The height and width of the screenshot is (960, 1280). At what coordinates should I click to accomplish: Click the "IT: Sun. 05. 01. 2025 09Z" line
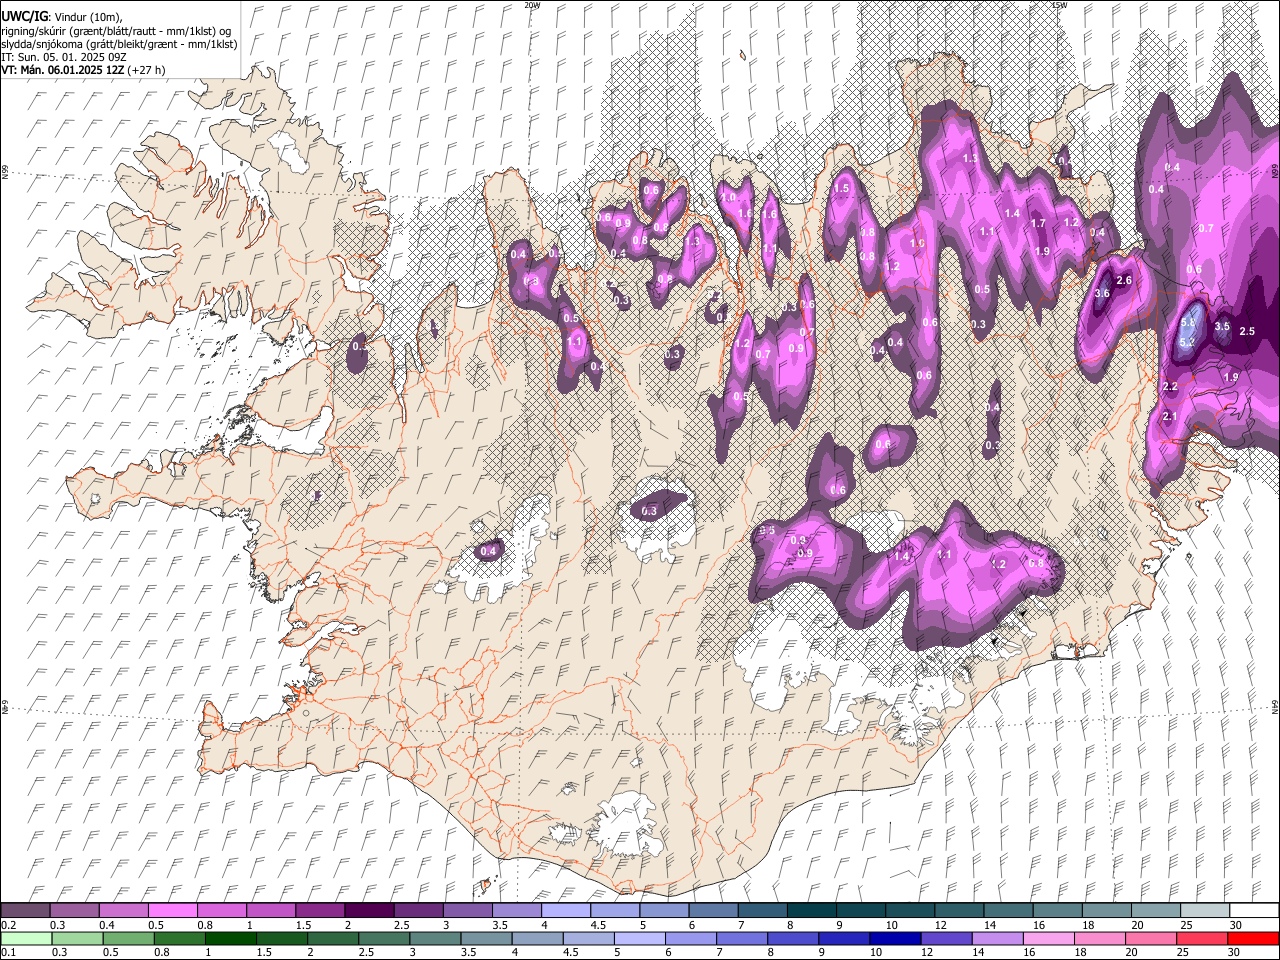click(x=63, y=57)
